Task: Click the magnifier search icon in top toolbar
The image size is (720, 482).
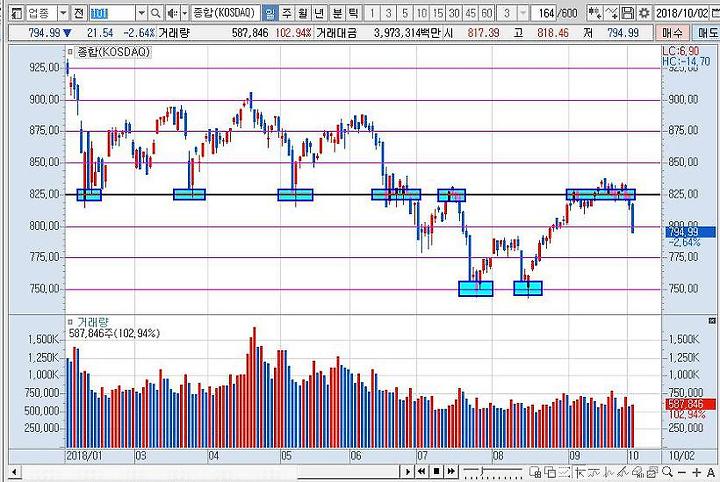Action: [x=156, y=13]
